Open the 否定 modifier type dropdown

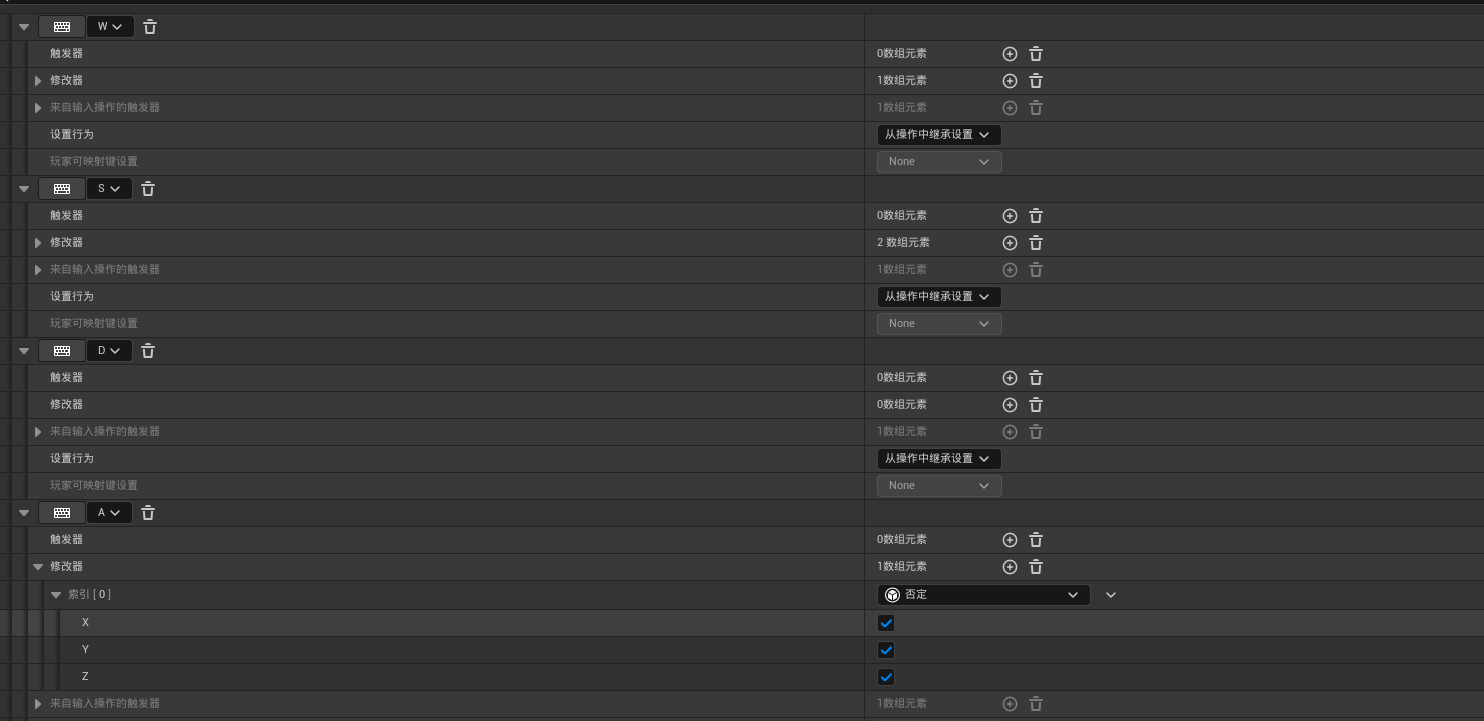point(983,595)
